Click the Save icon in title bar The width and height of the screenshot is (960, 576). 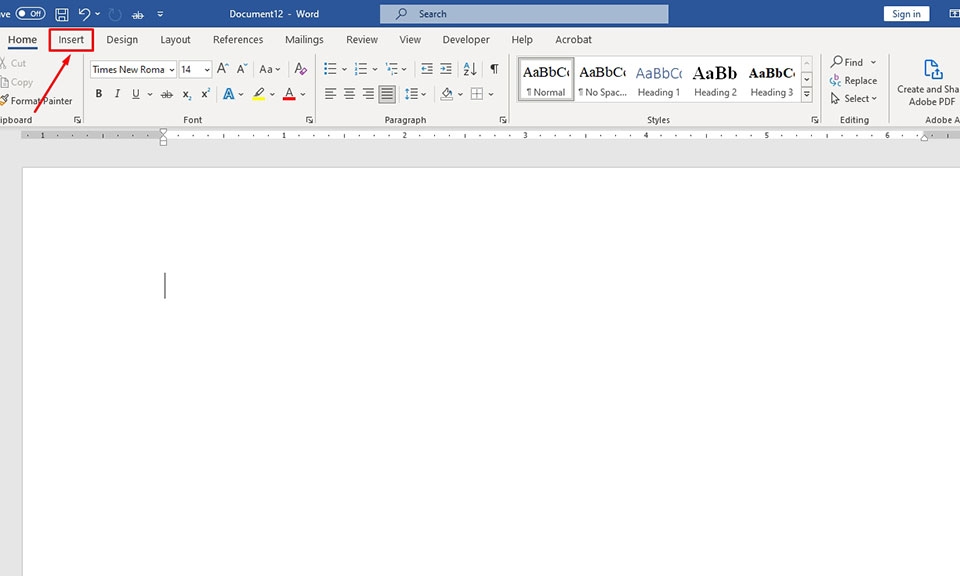pyautogui.click(x=62, y=14)
